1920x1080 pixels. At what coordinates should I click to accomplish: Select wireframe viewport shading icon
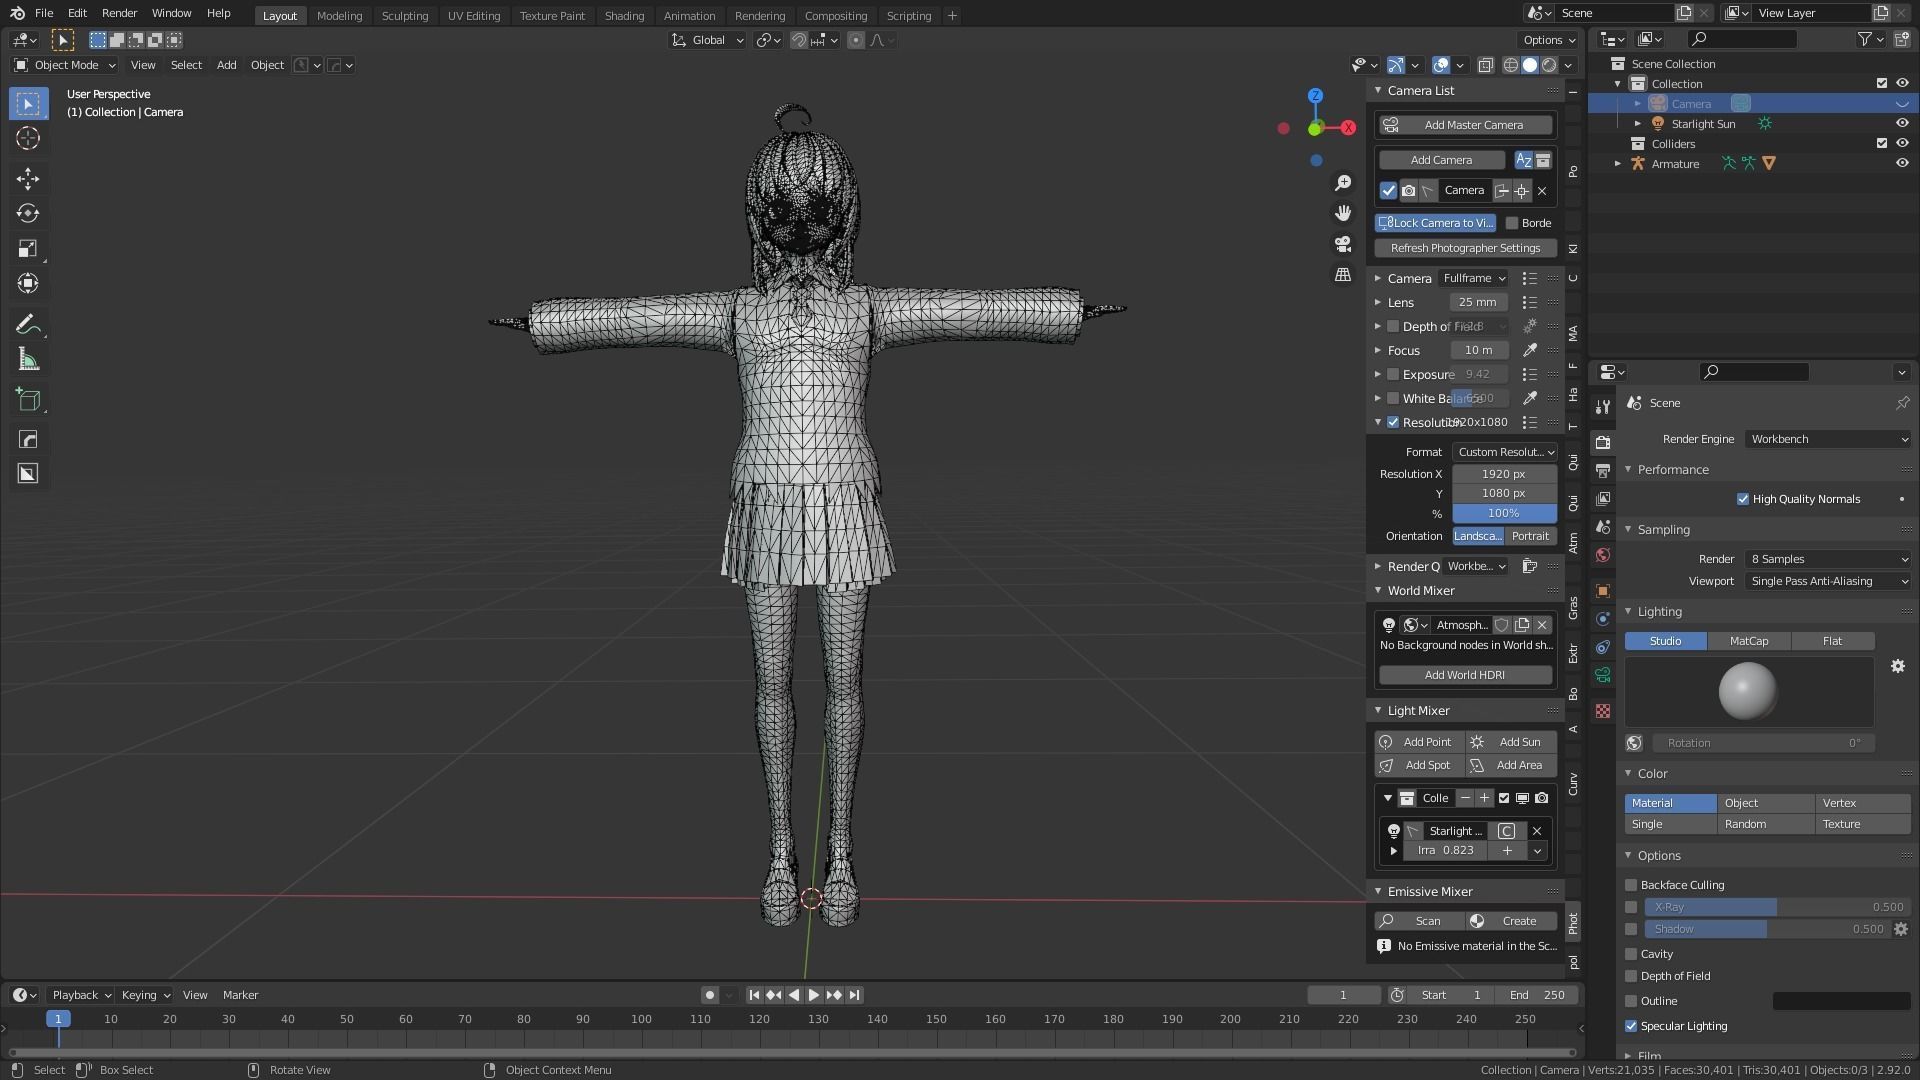[1511, 65]
